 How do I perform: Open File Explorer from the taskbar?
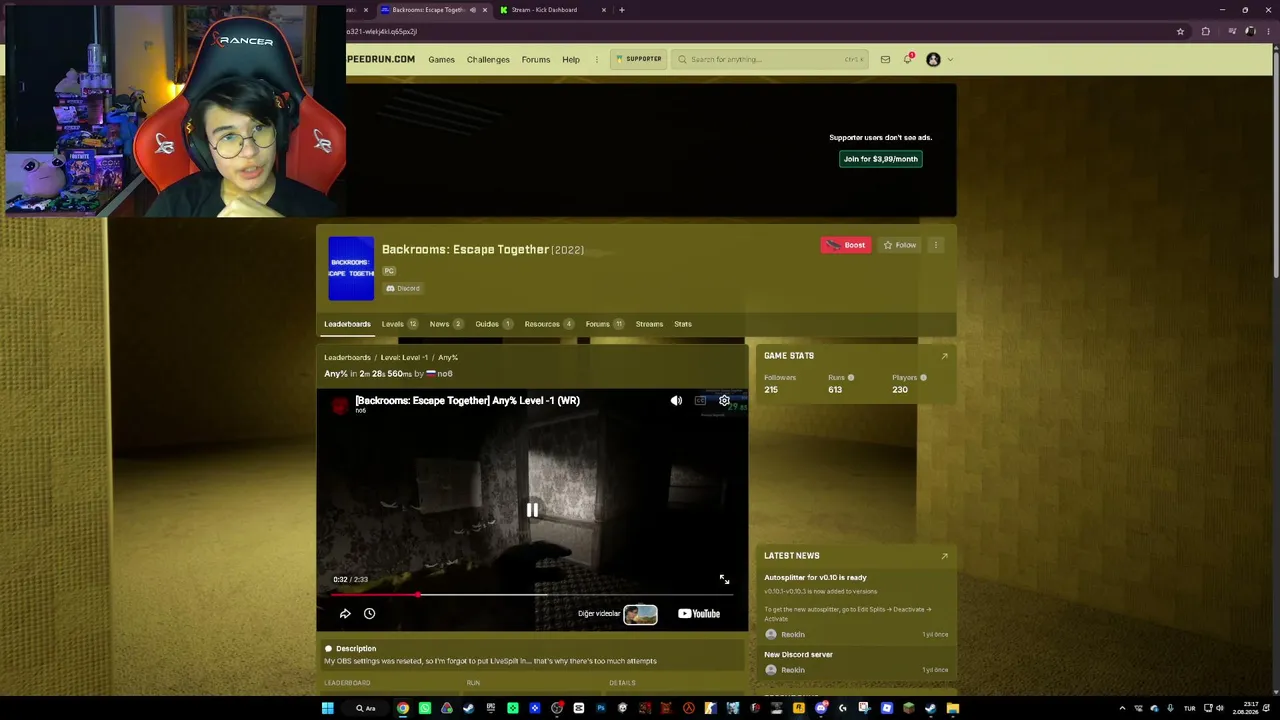953,709
